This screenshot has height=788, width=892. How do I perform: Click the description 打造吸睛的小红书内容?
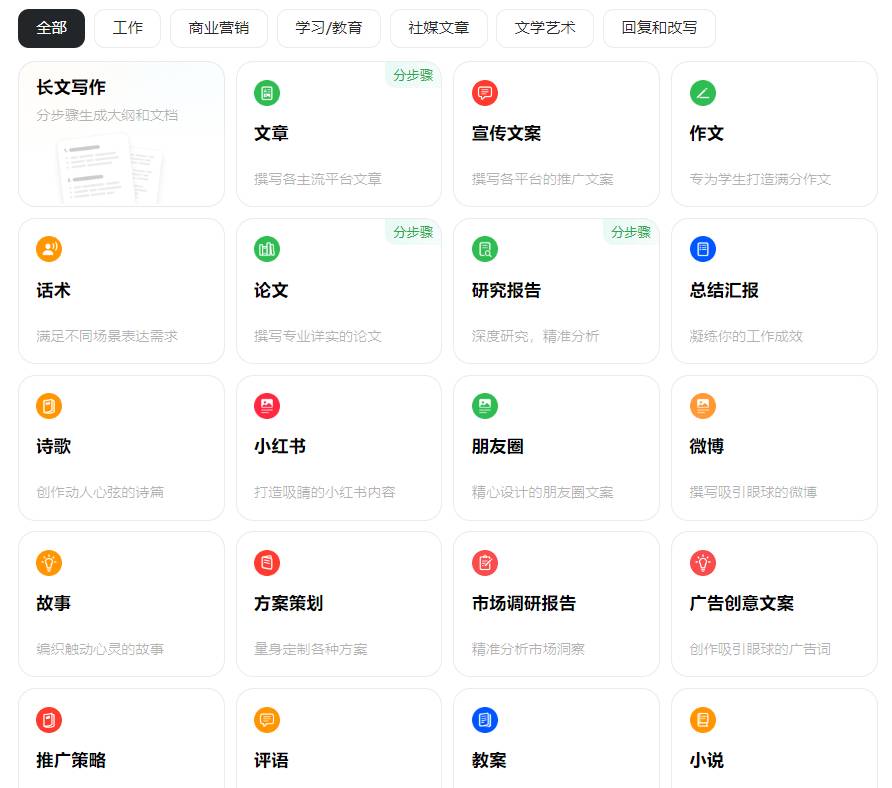click(324, 492)
